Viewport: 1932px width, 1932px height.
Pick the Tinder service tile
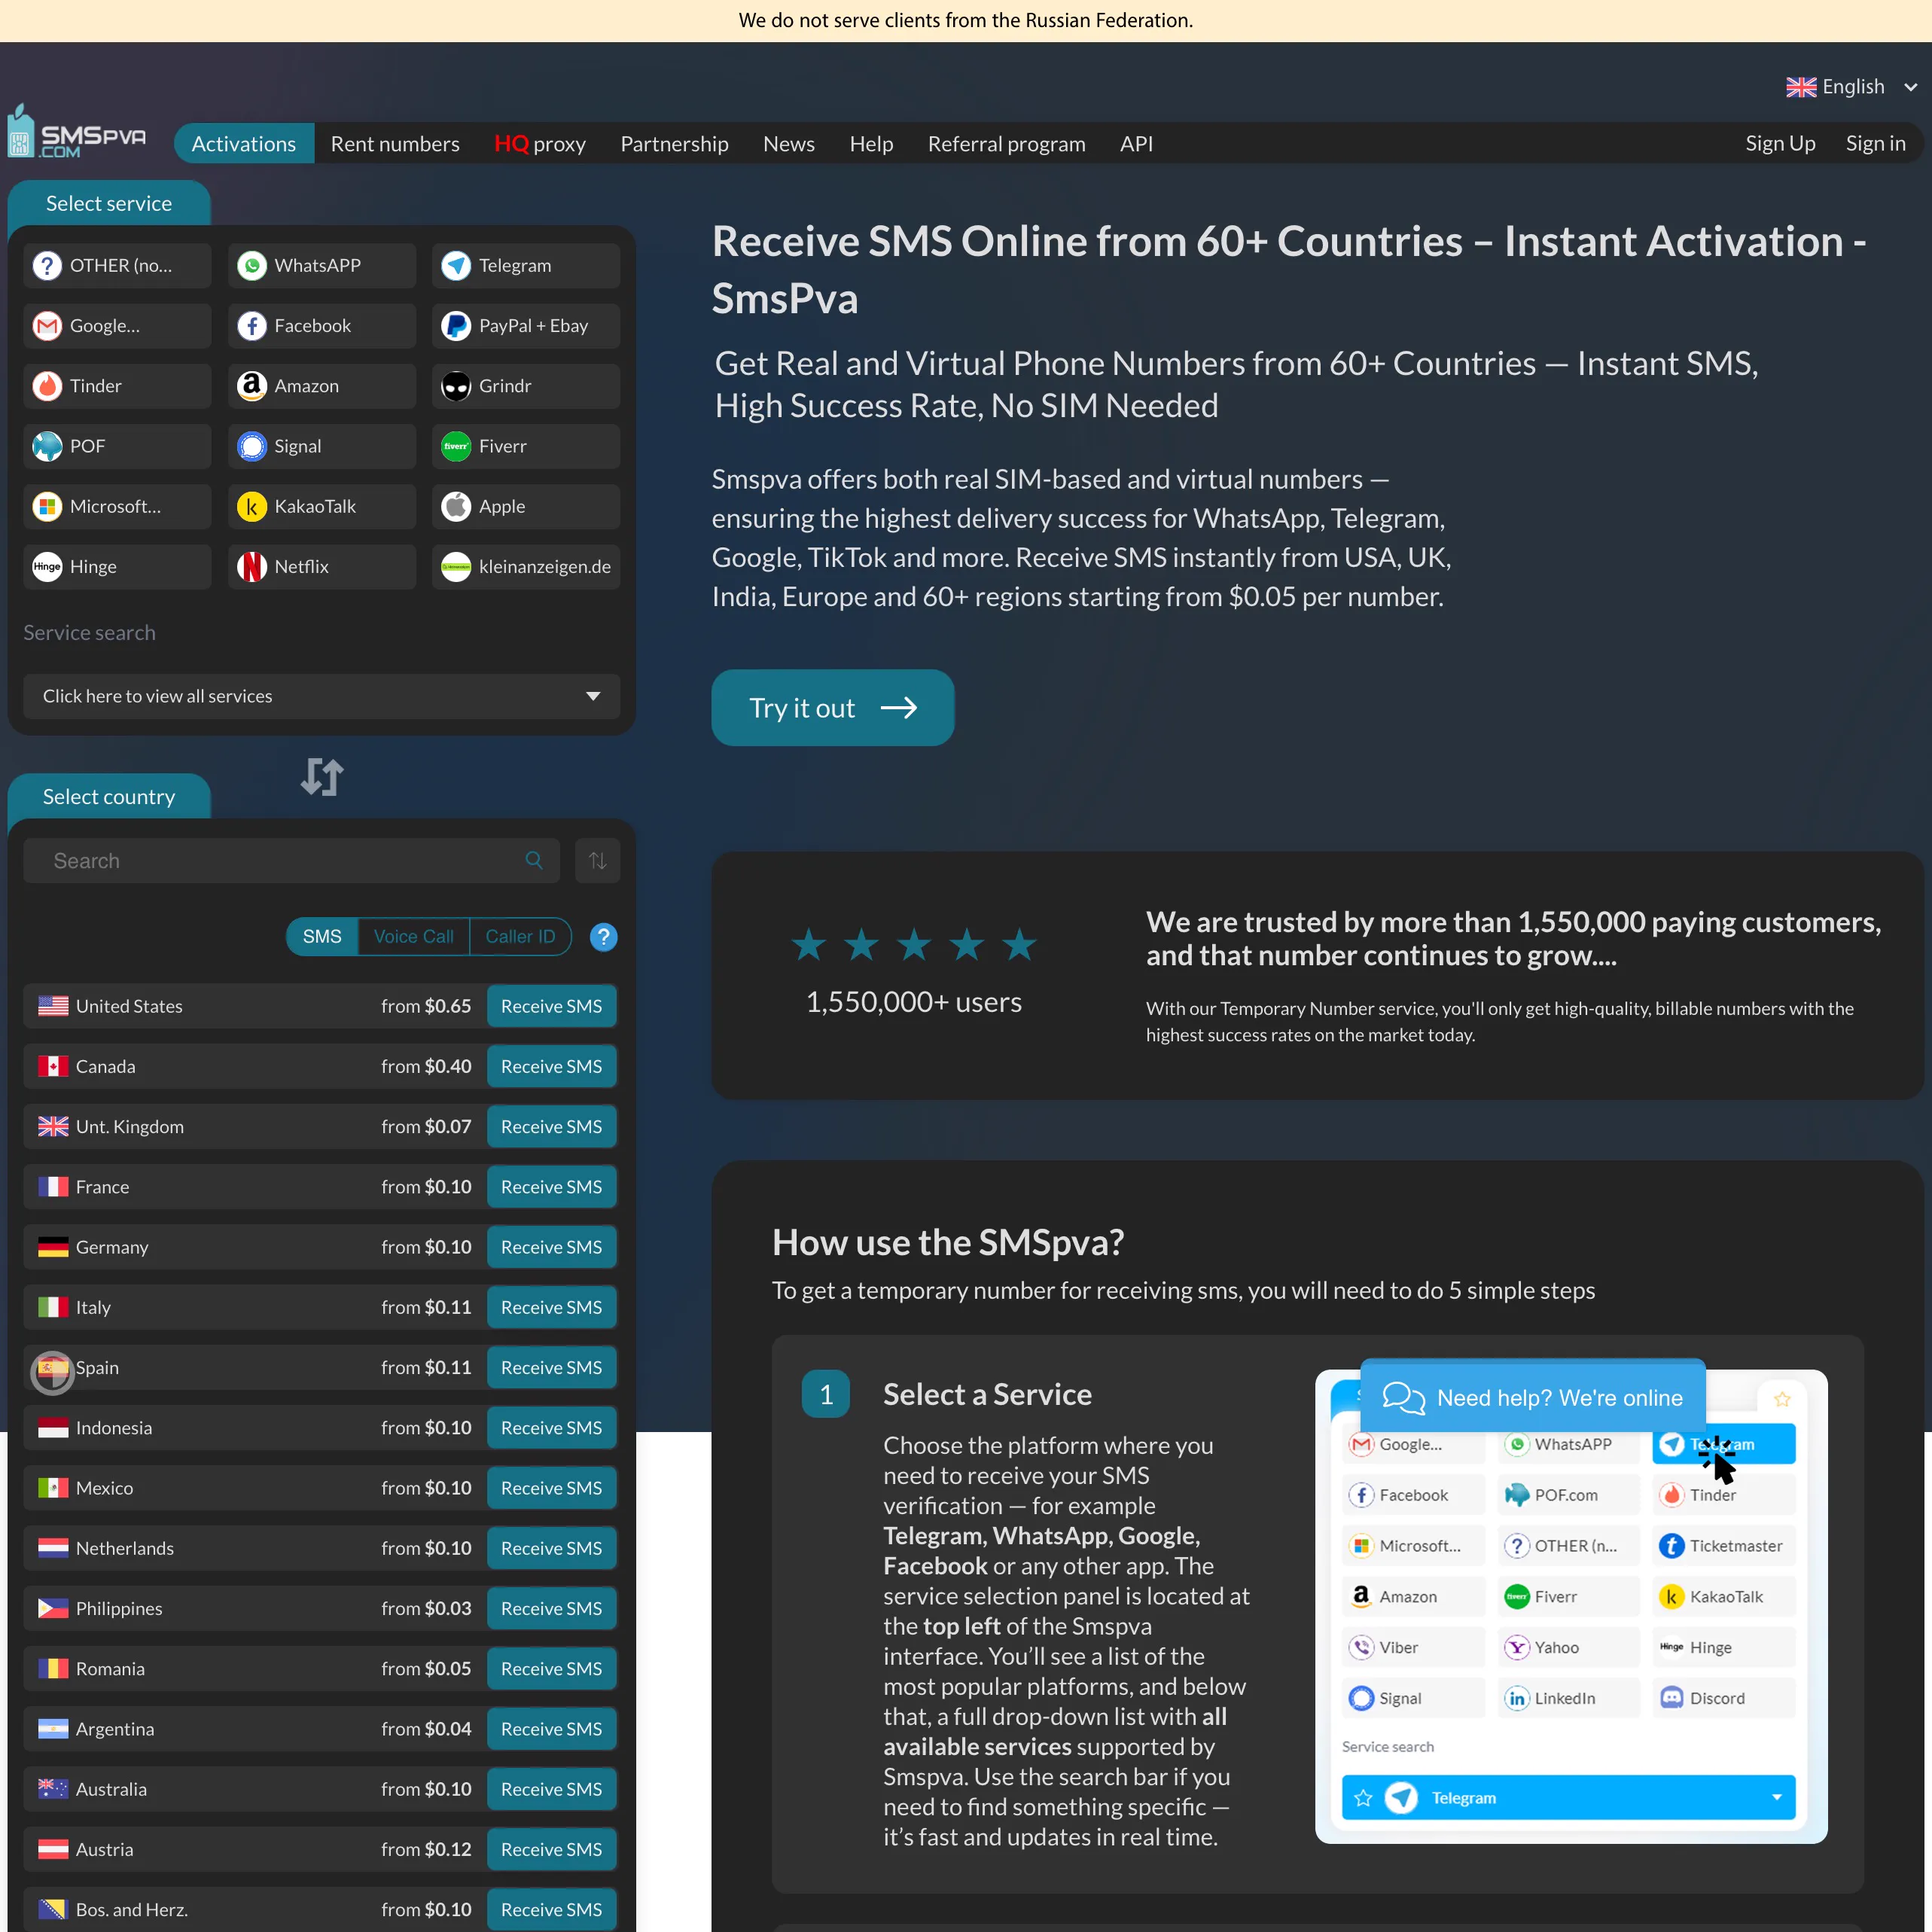coord(117,386)
